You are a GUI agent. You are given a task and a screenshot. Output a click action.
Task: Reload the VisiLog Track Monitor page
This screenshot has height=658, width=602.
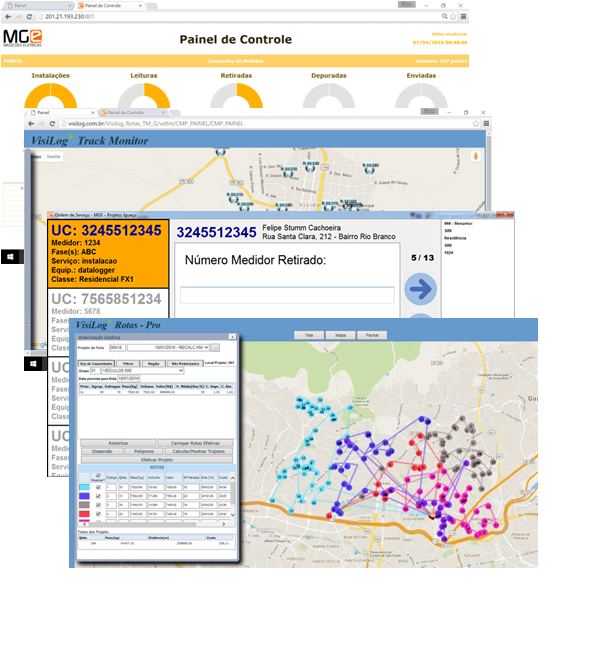[52, 124]
